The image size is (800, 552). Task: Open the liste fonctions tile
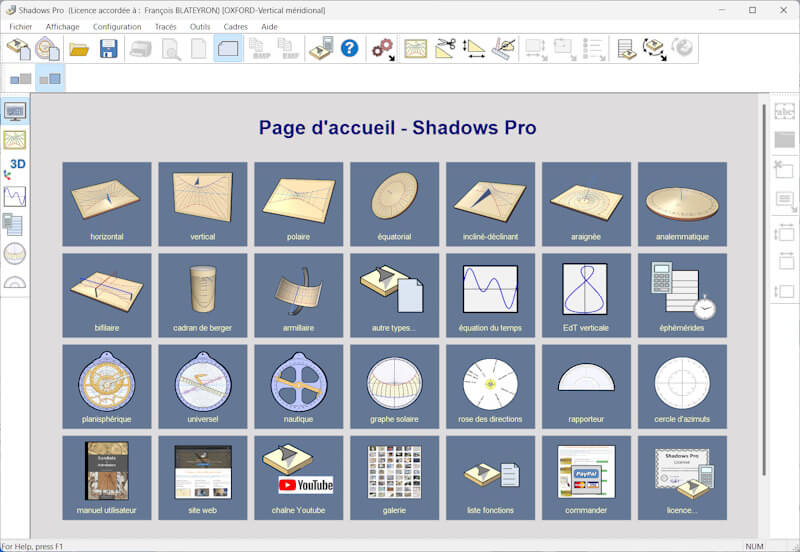[x=490, y=478]
